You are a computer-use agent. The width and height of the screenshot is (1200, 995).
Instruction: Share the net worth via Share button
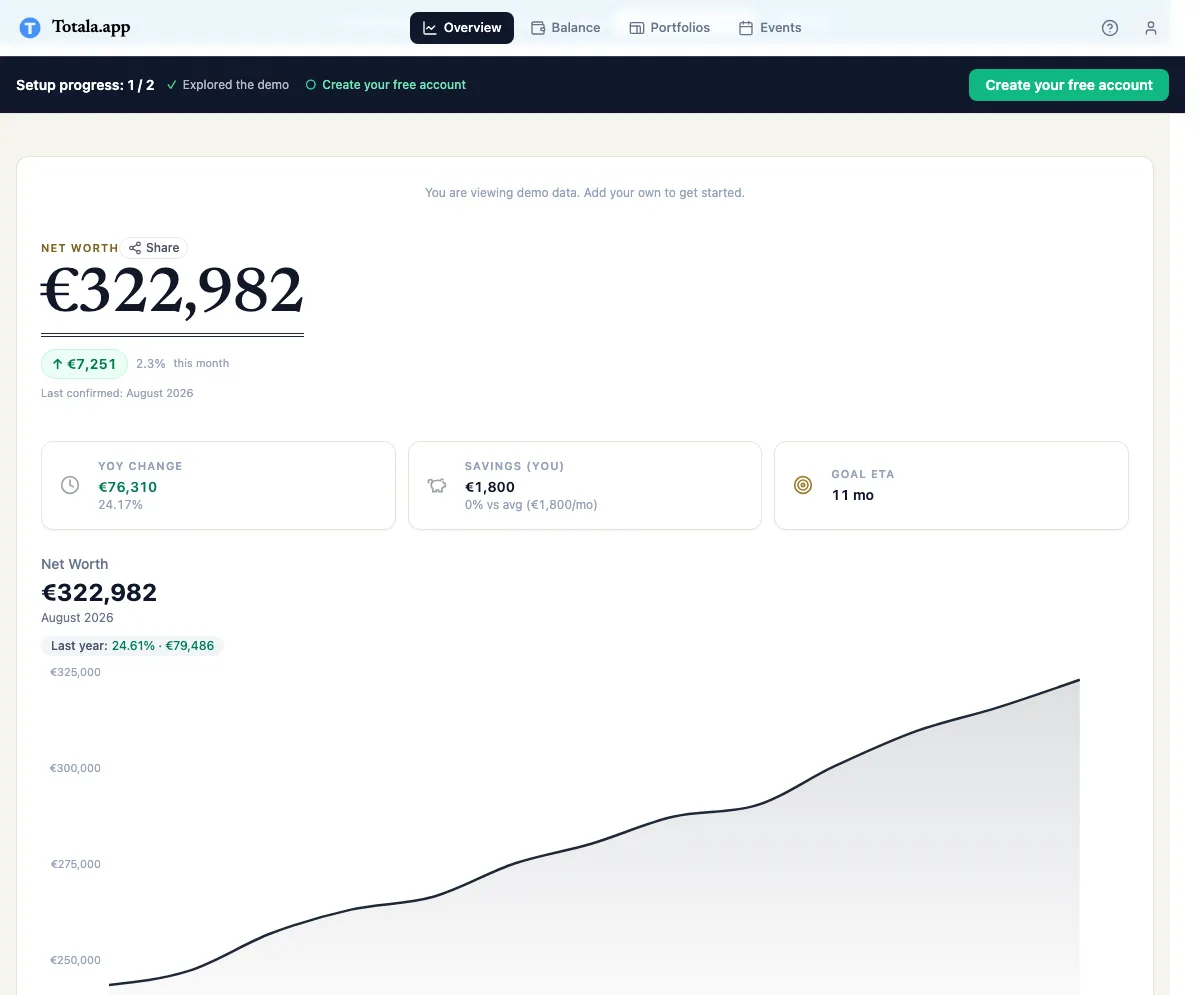click(154, 248)
